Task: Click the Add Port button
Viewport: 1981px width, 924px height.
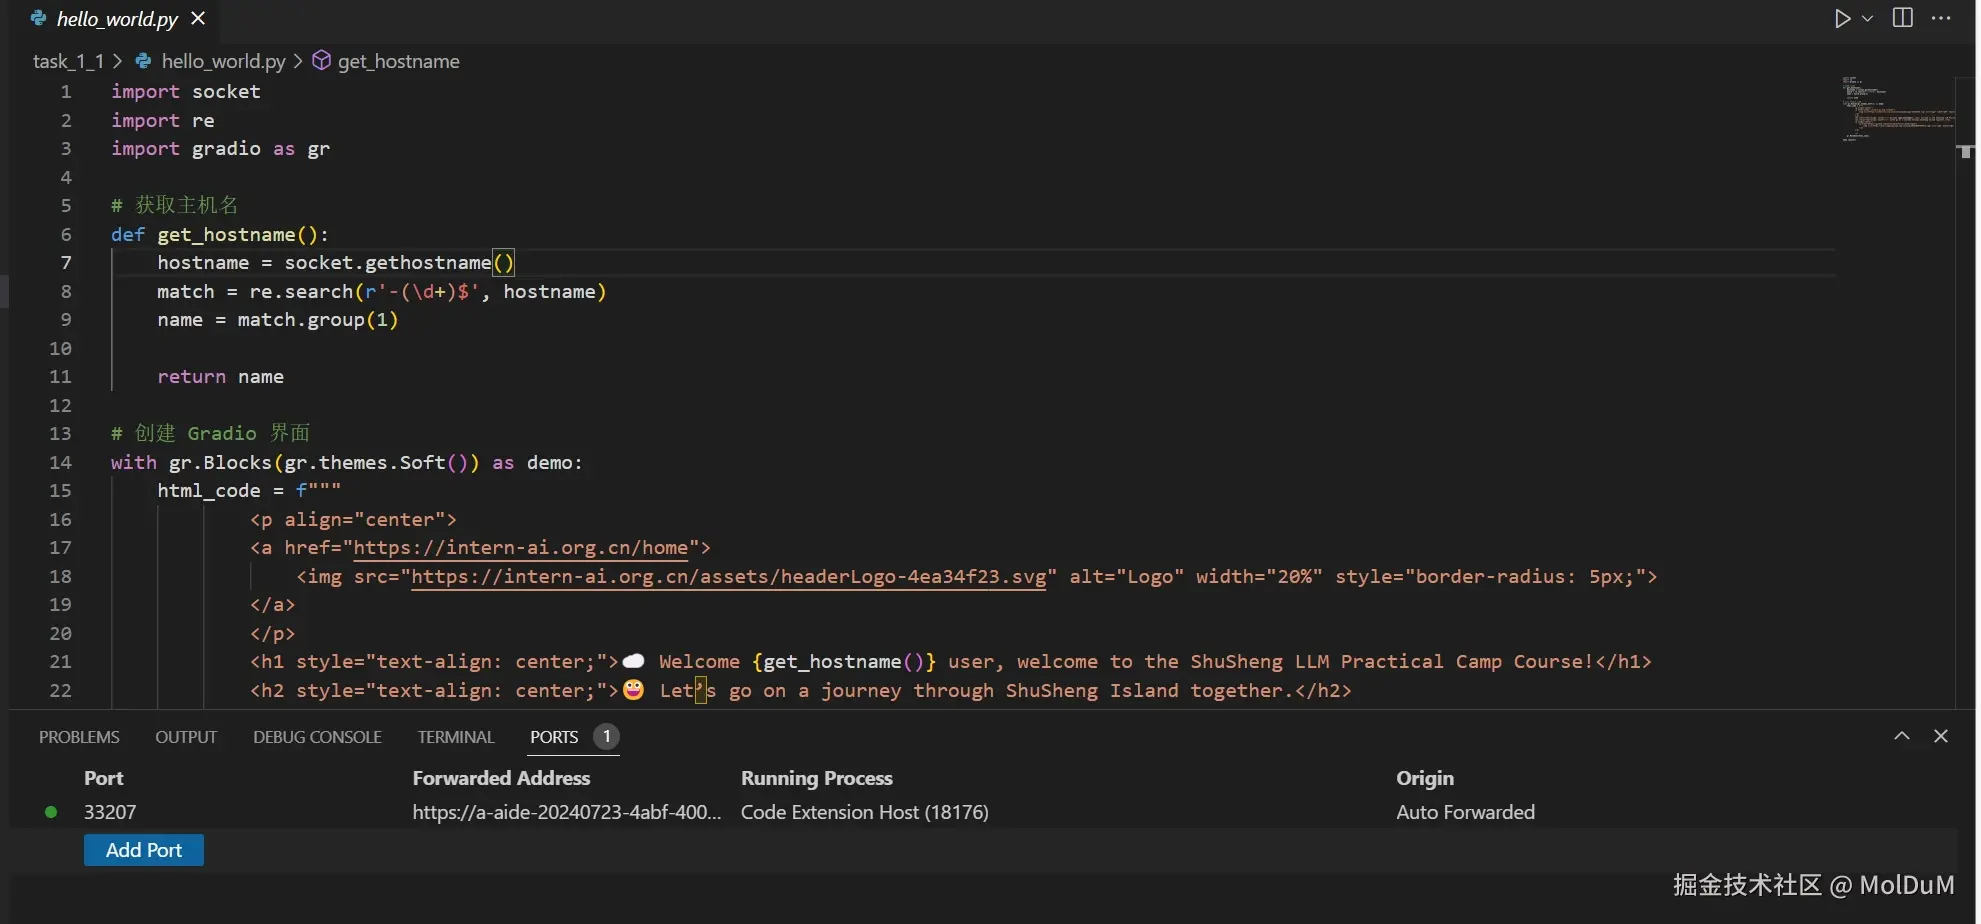Action: (144, 850)
